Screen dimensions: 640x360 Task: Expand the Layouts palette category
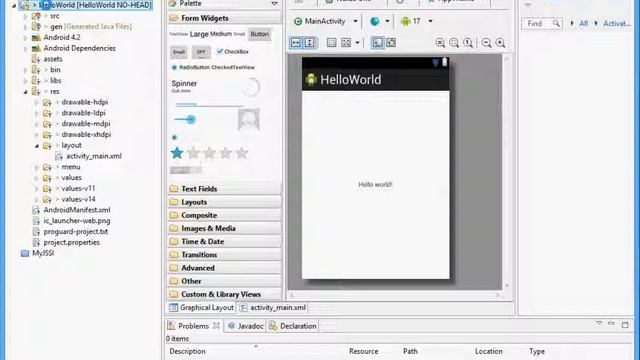[x=224, y=202]
